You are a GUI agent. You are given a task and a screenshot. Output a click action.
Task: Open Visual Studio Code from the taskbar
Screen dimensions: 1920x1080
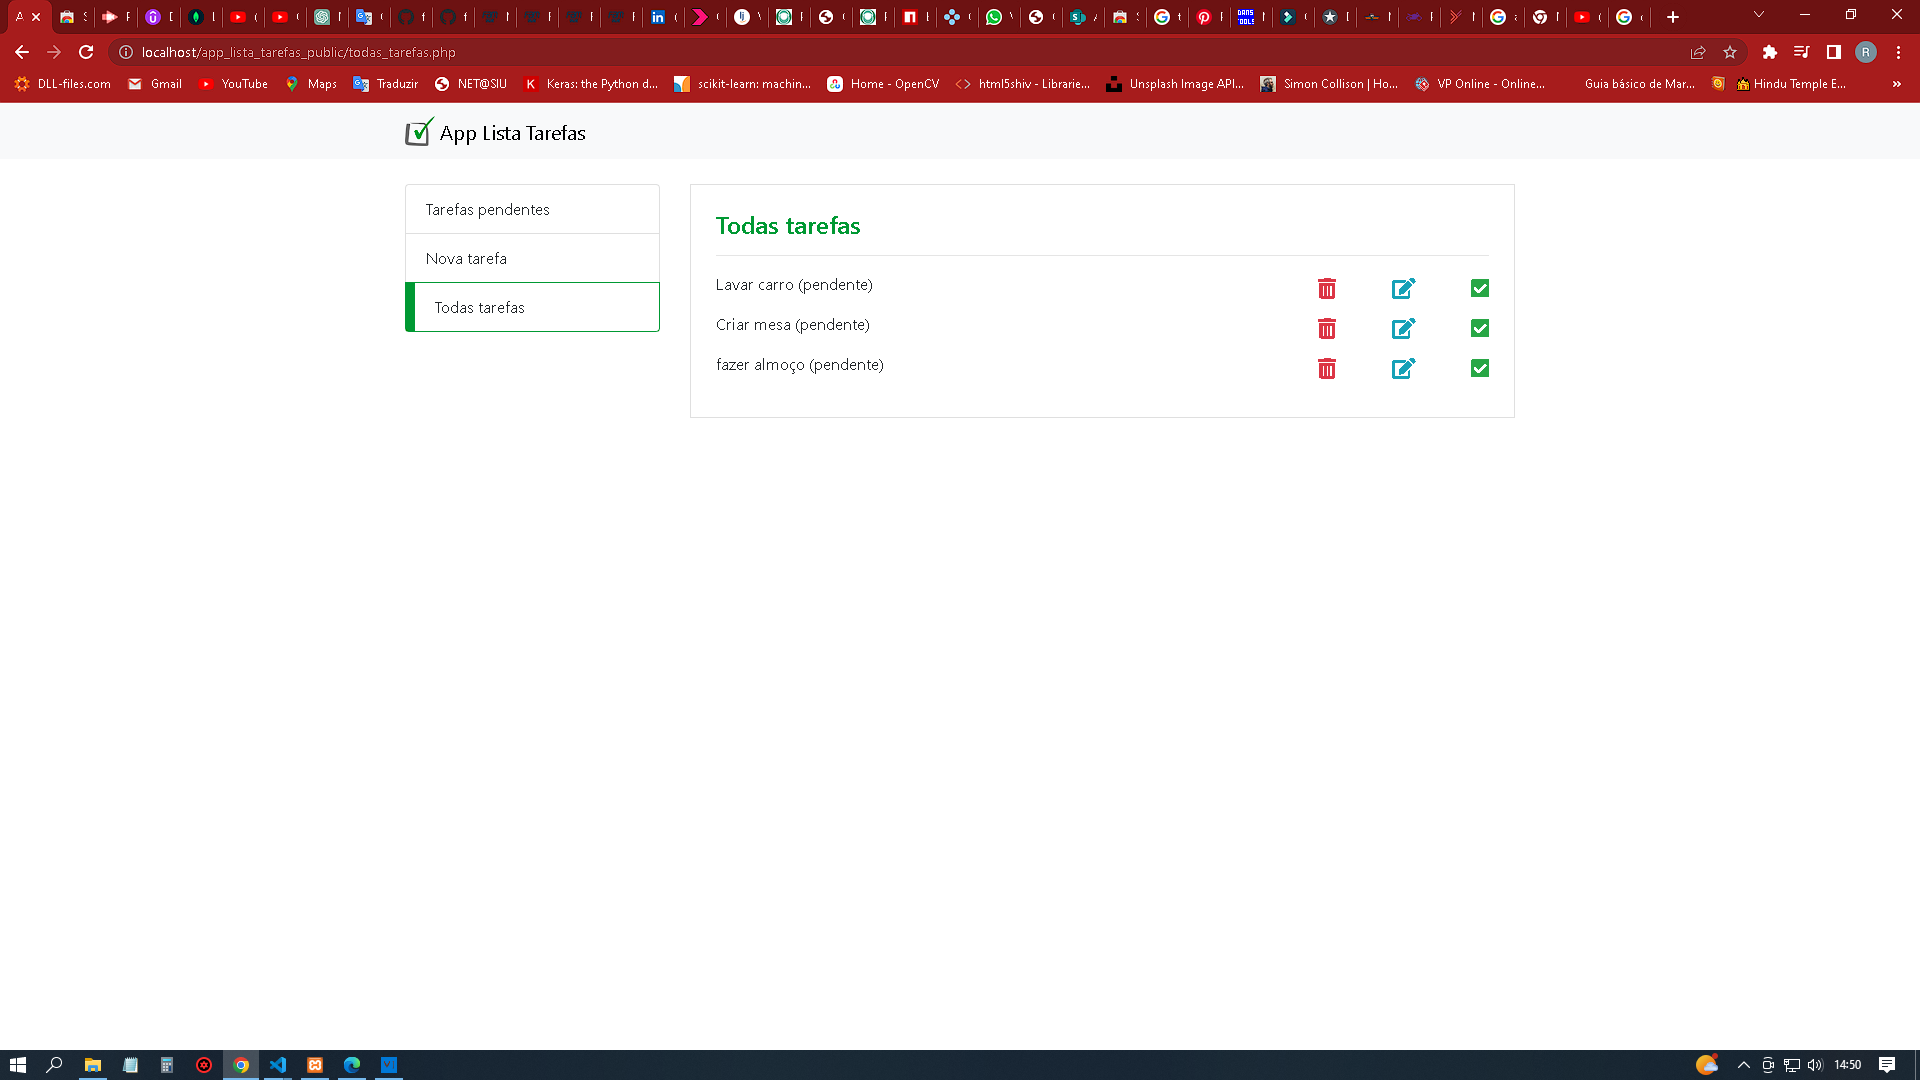tap(278, 1064)
